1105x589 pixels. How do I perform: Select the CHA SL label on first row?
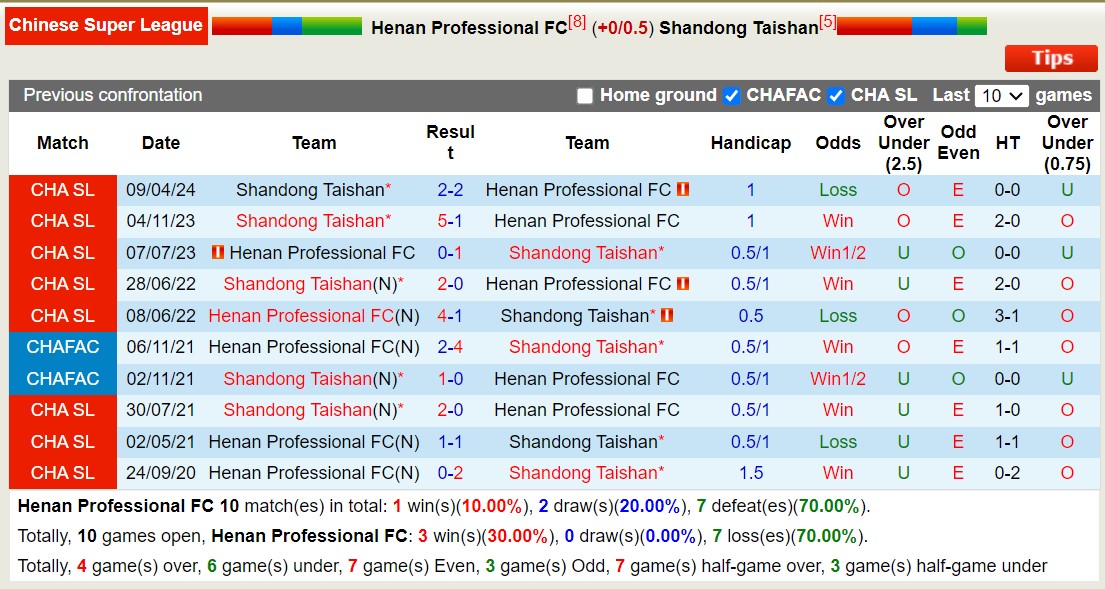pos(62,190)
